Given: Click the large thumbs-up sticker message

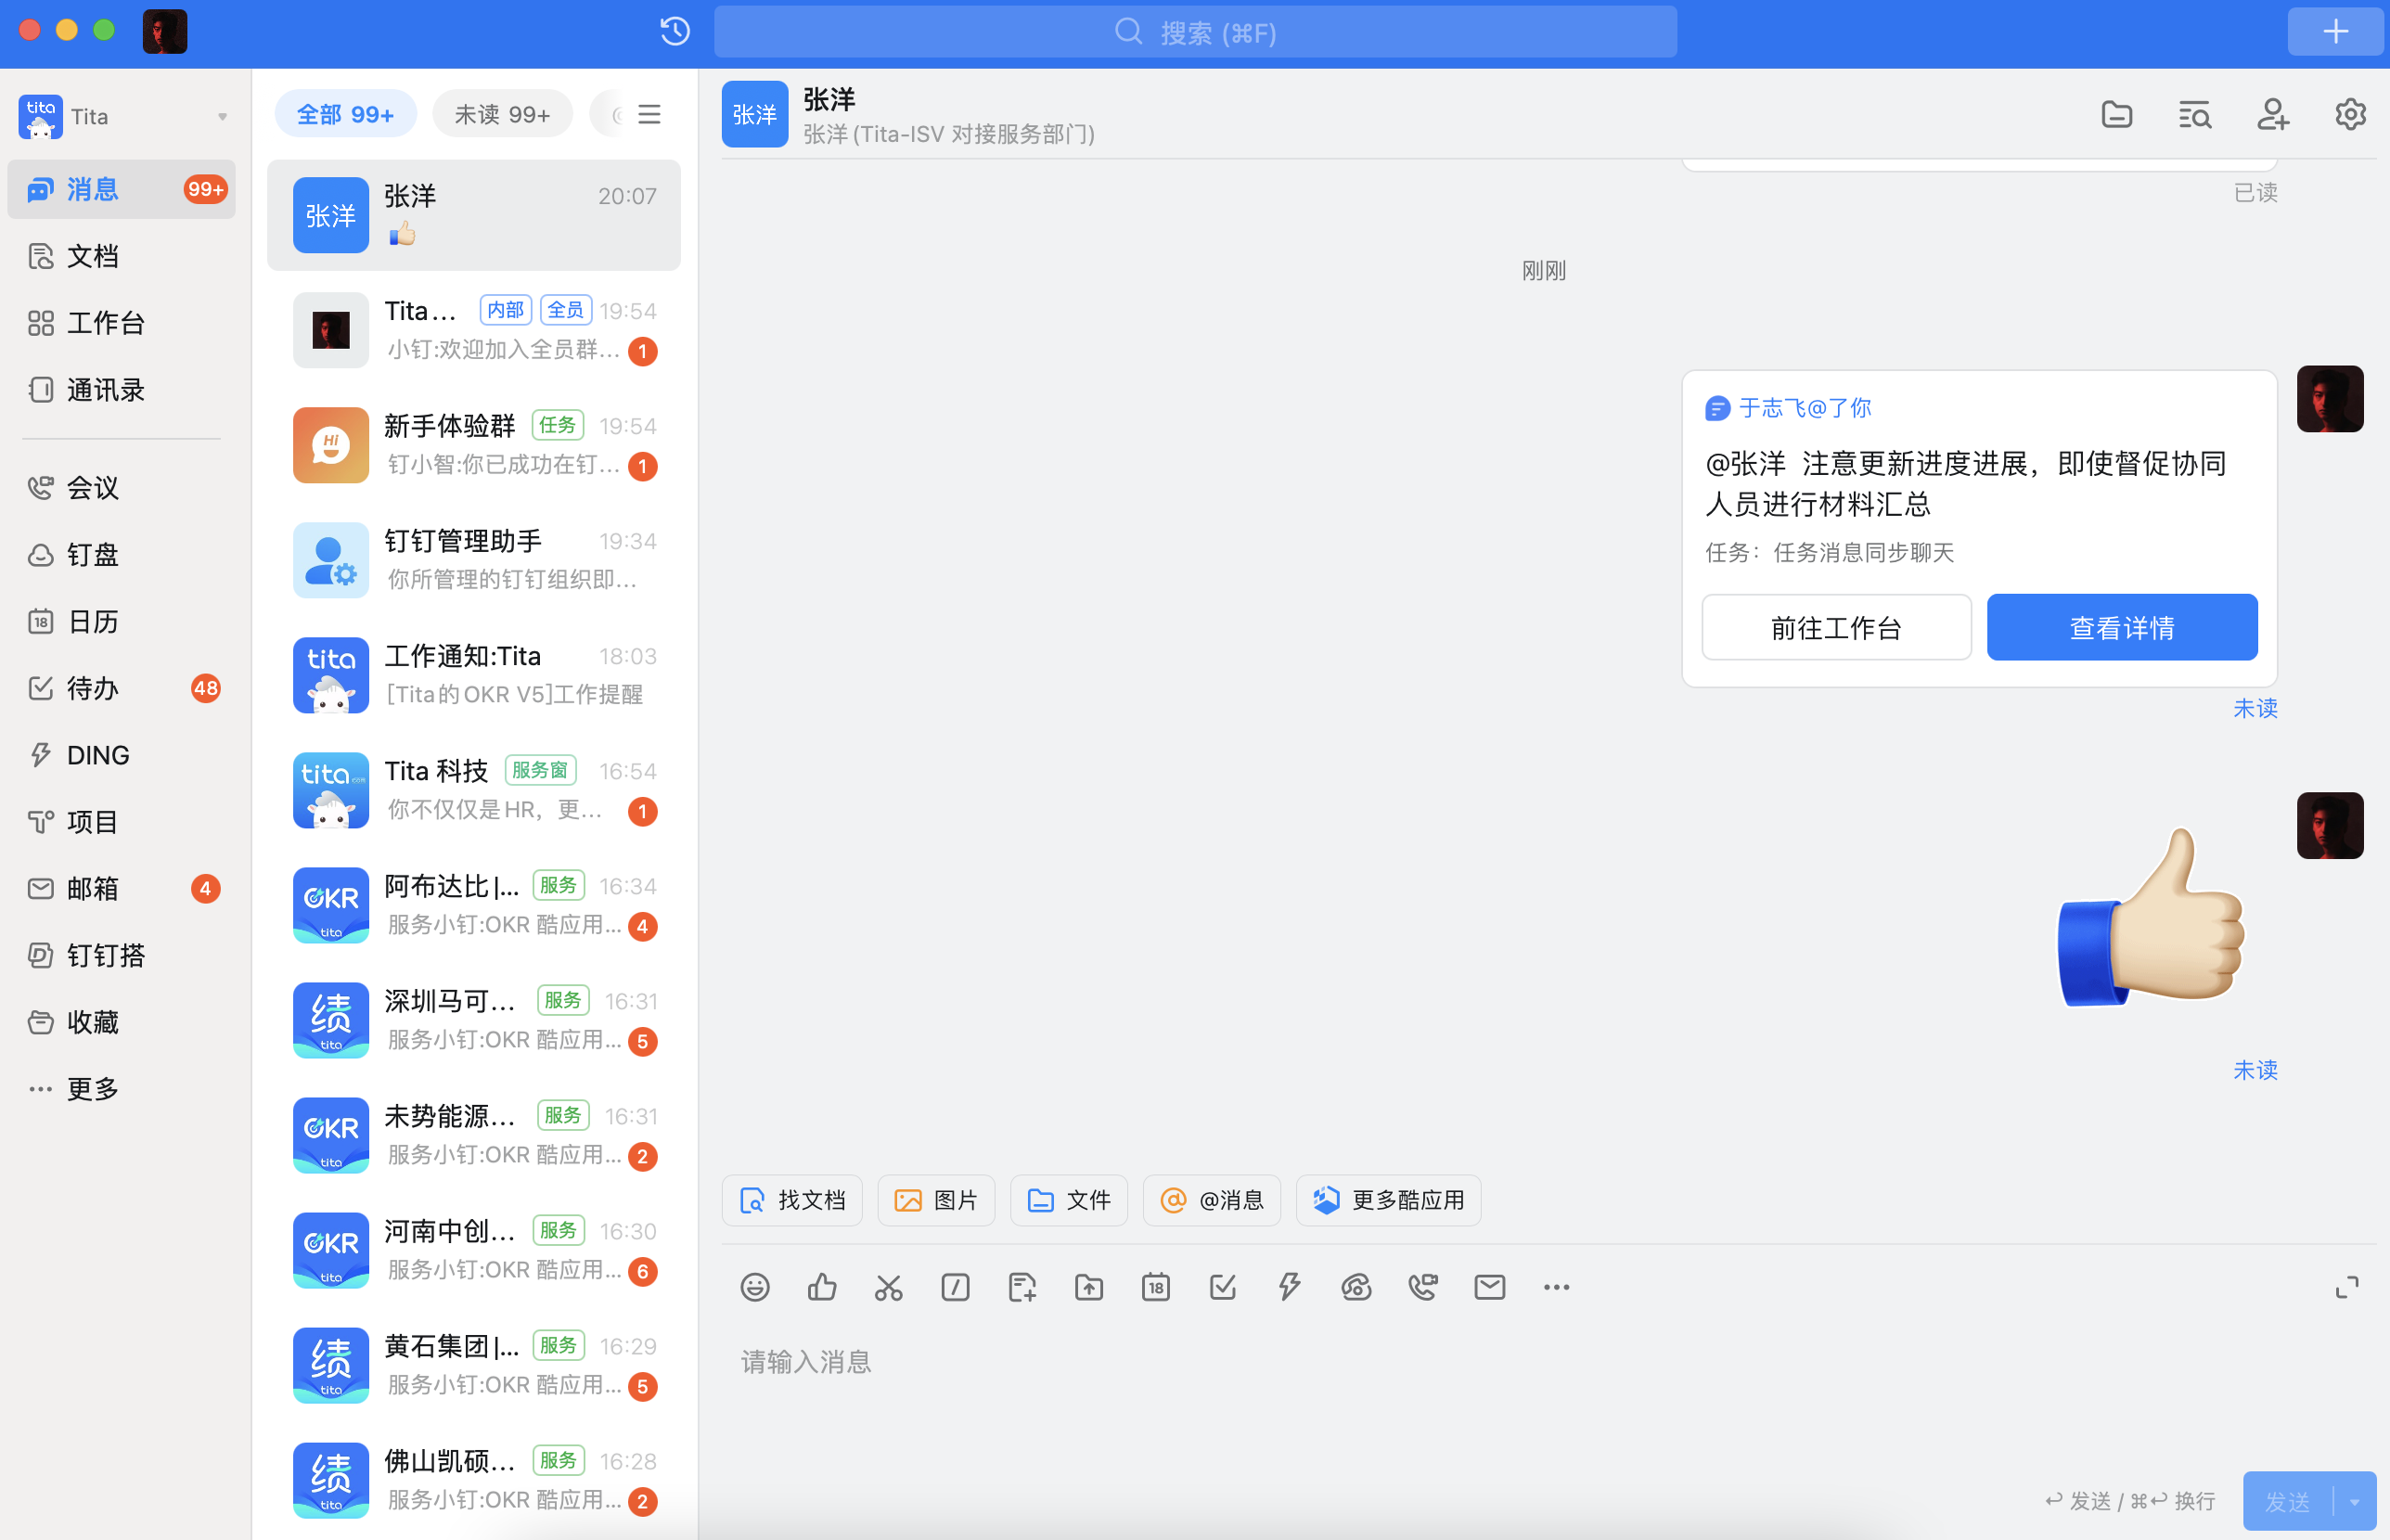Looking at the screenshot, I should (2150, 917).
